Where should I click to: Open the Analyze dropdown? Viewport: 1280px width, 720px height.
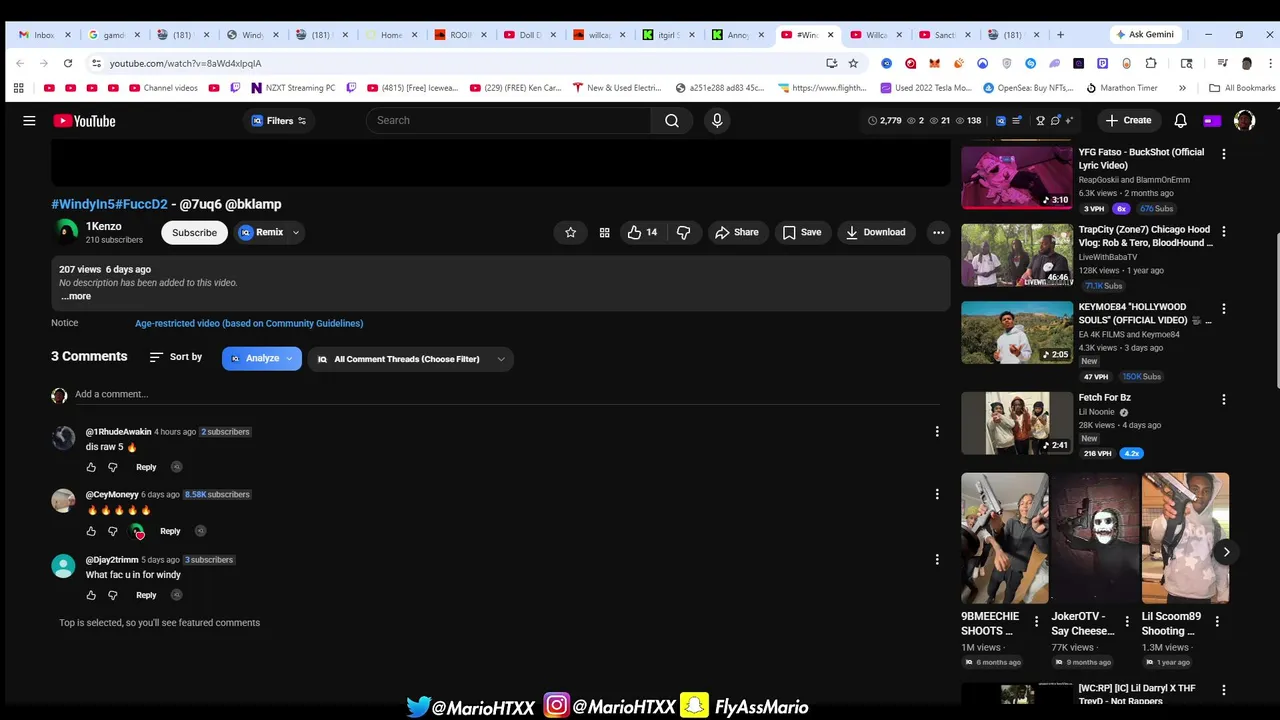[x=262, y=358]
